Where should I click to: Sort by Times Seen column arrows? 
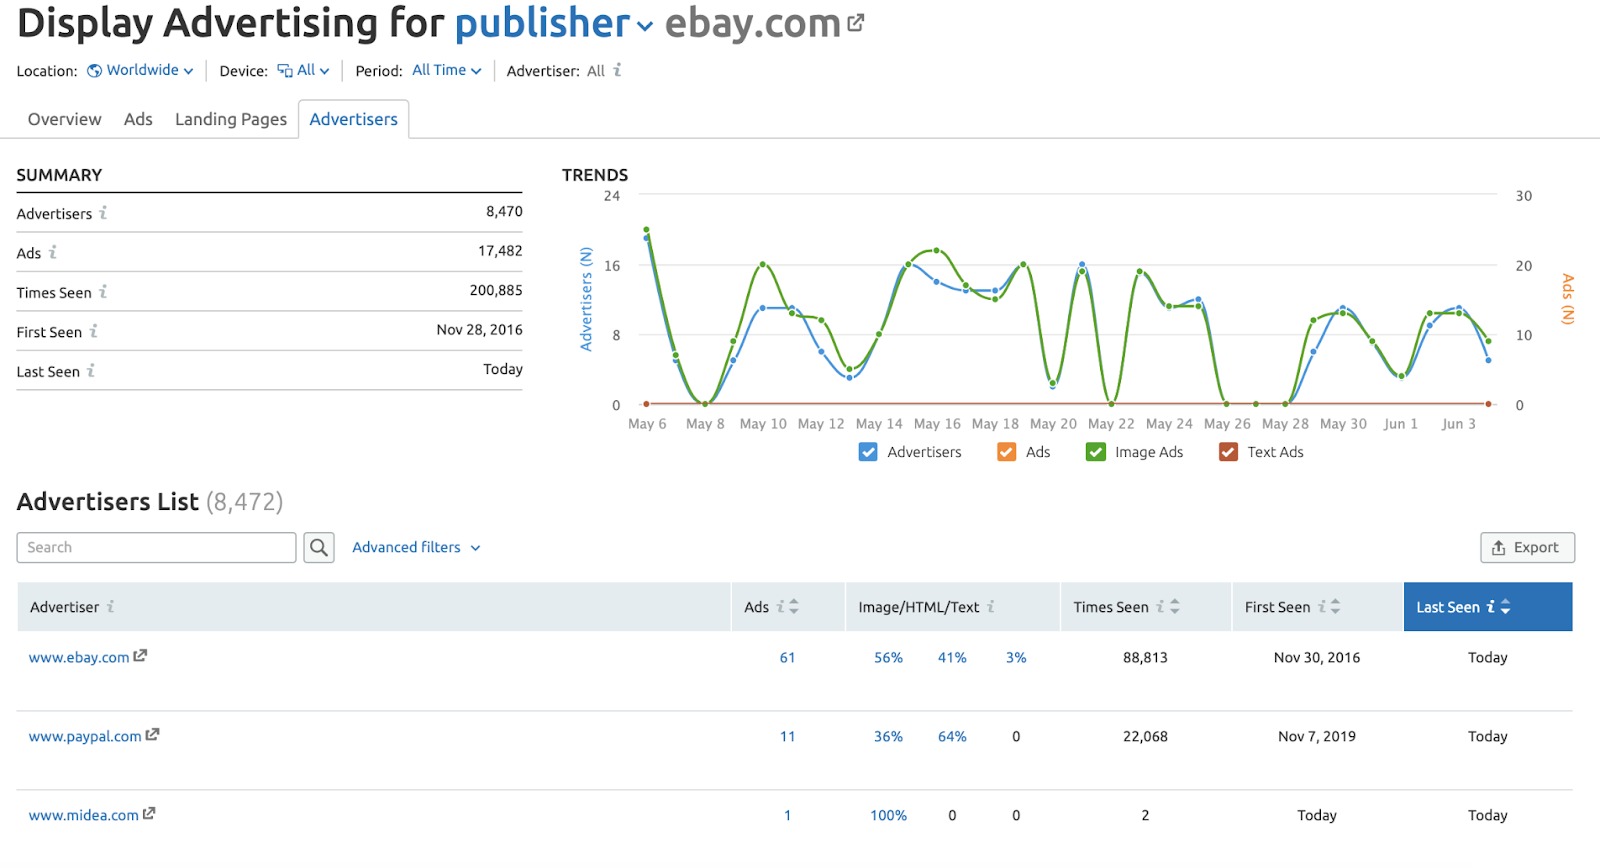1175,606
